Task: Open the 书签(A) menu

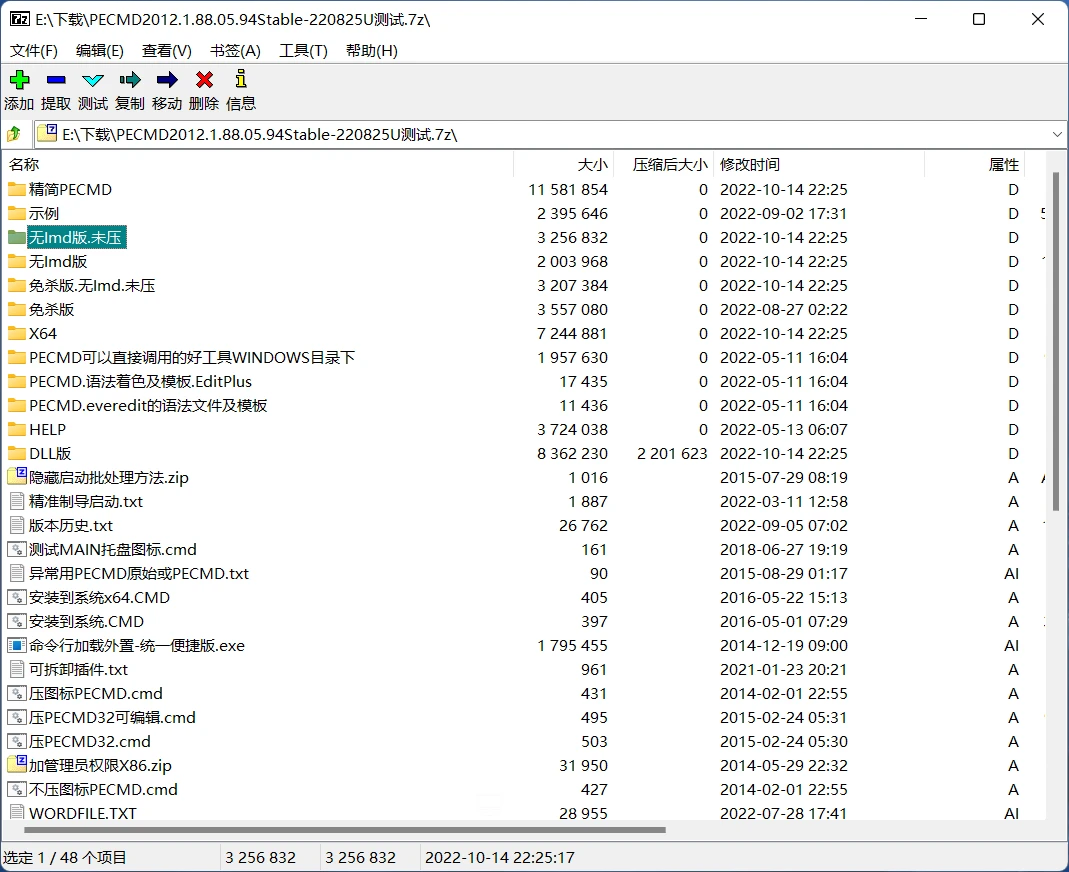Action: pyautogui.click(x=235, y=50)
